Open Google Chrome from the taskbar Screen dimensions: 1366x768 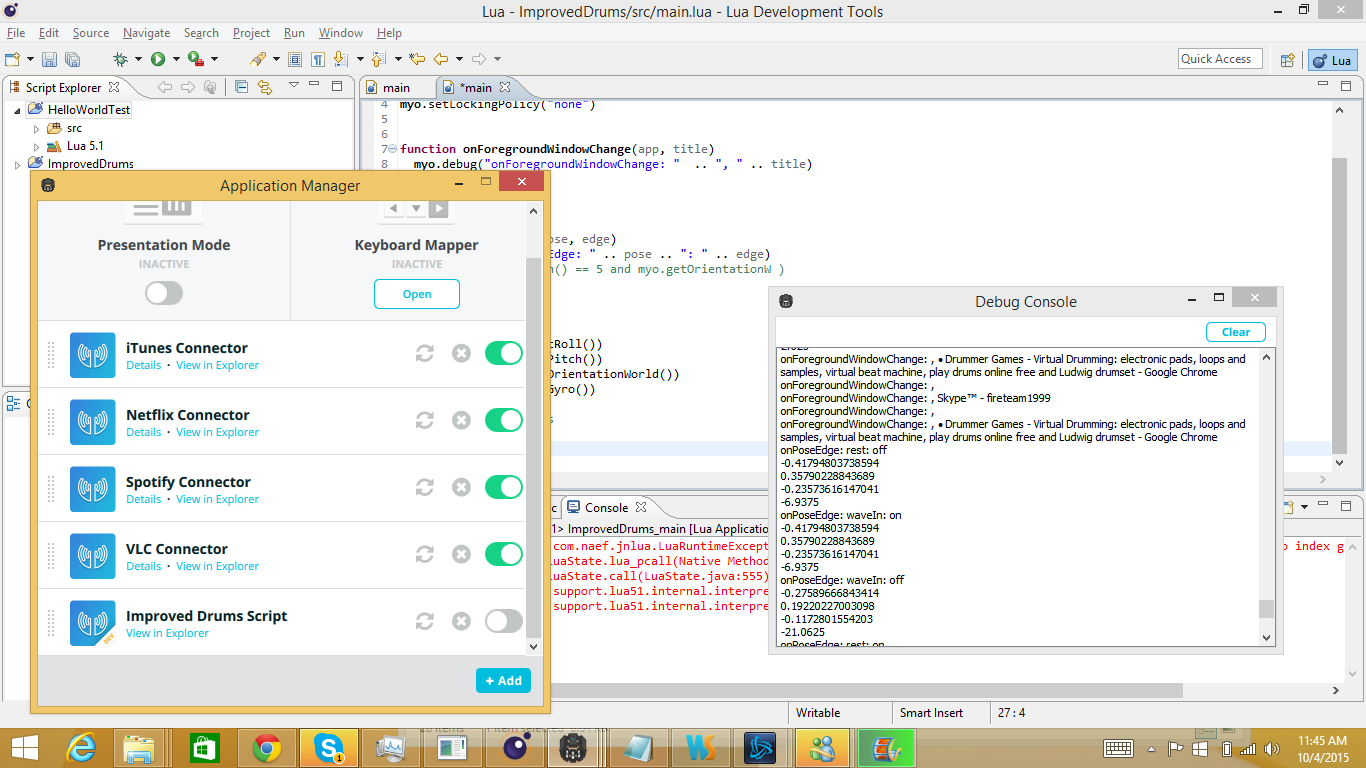(x=266, y=747)
